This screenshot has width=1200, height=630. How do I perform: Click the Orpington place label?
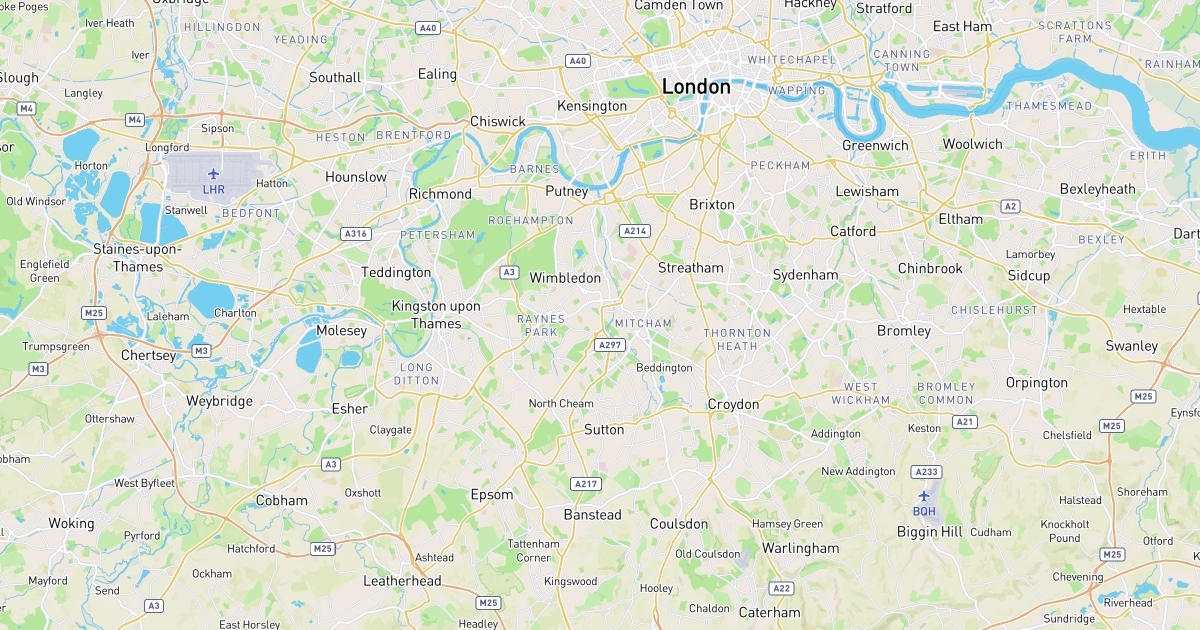point(1037,382)
